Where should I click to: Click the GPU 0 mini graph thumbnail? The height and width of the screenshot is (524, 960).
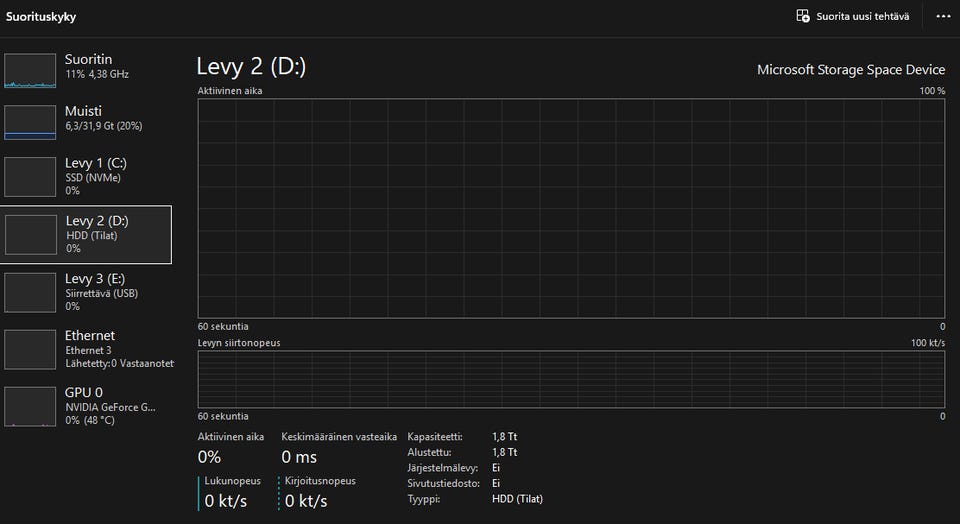point(30,406)
